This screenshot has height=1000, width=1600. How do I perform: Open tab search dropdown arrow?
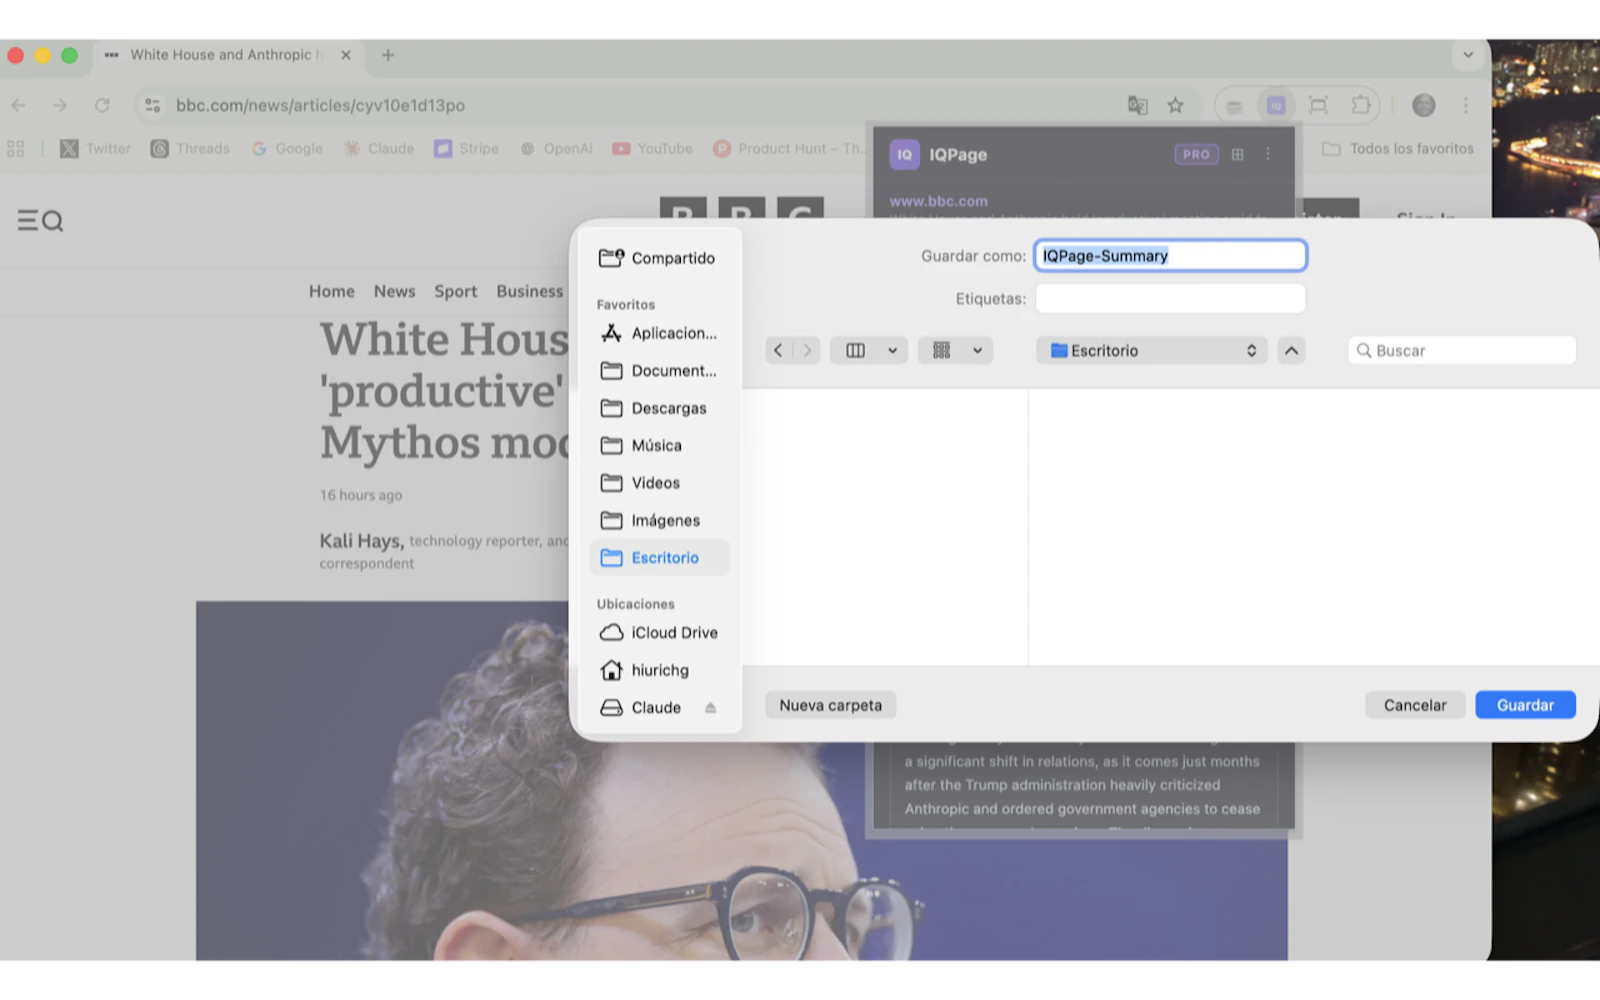coord(1468,55)
